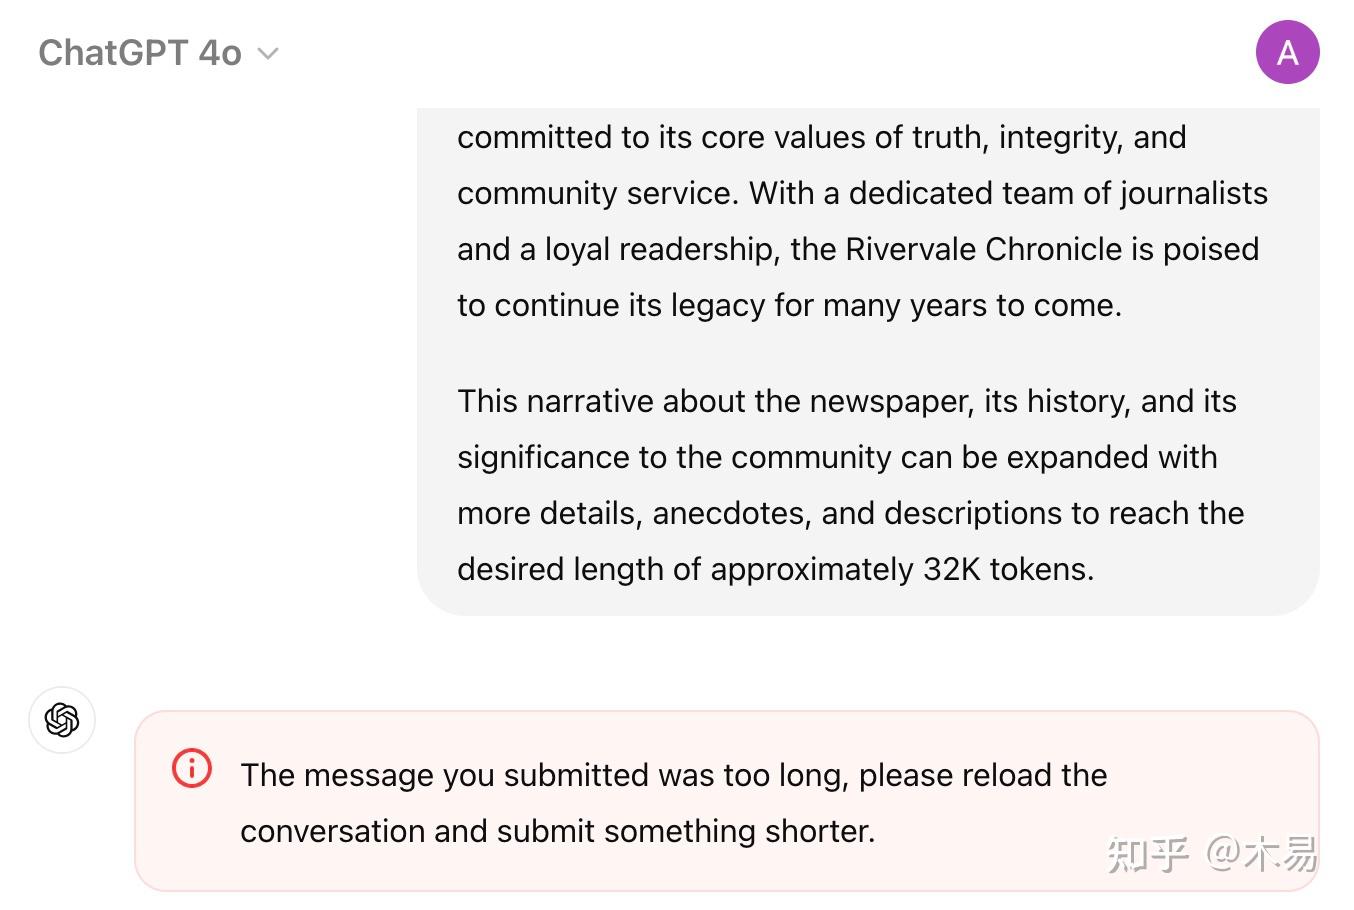Click the "4o" model version label

coord(220,53)
